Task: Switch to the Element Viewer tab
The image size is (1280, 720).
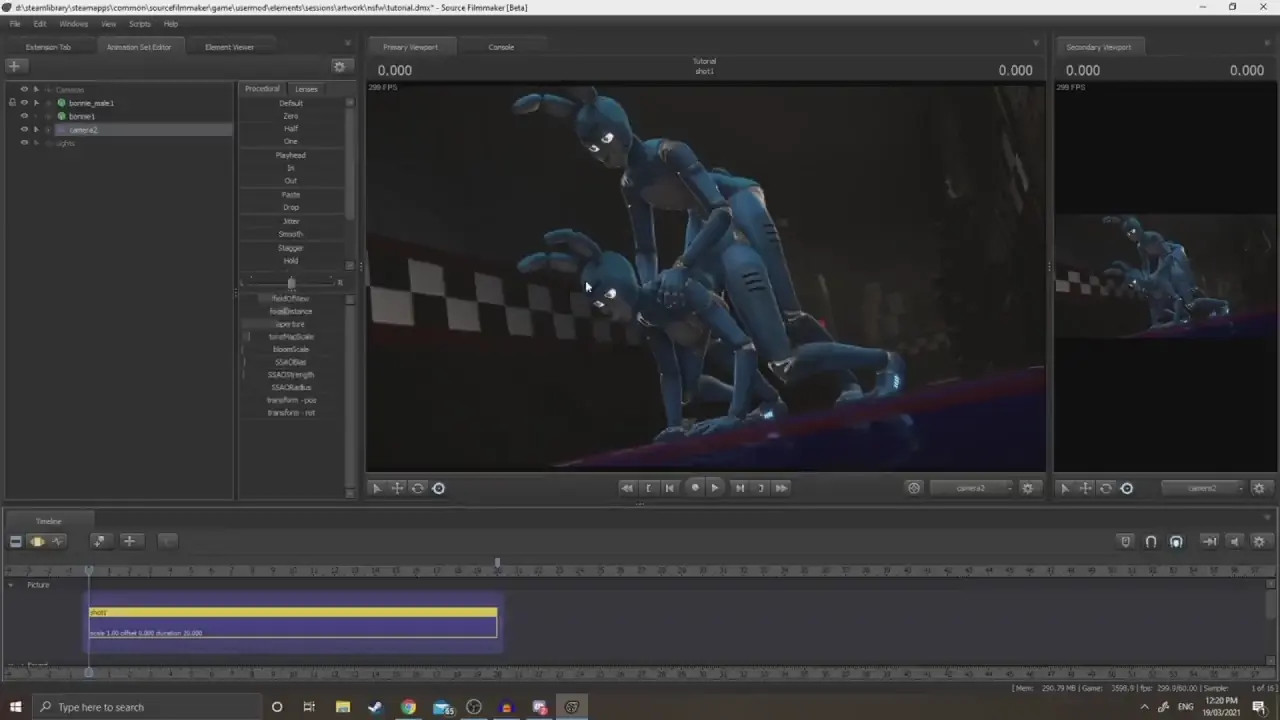Action: point(229,47)
